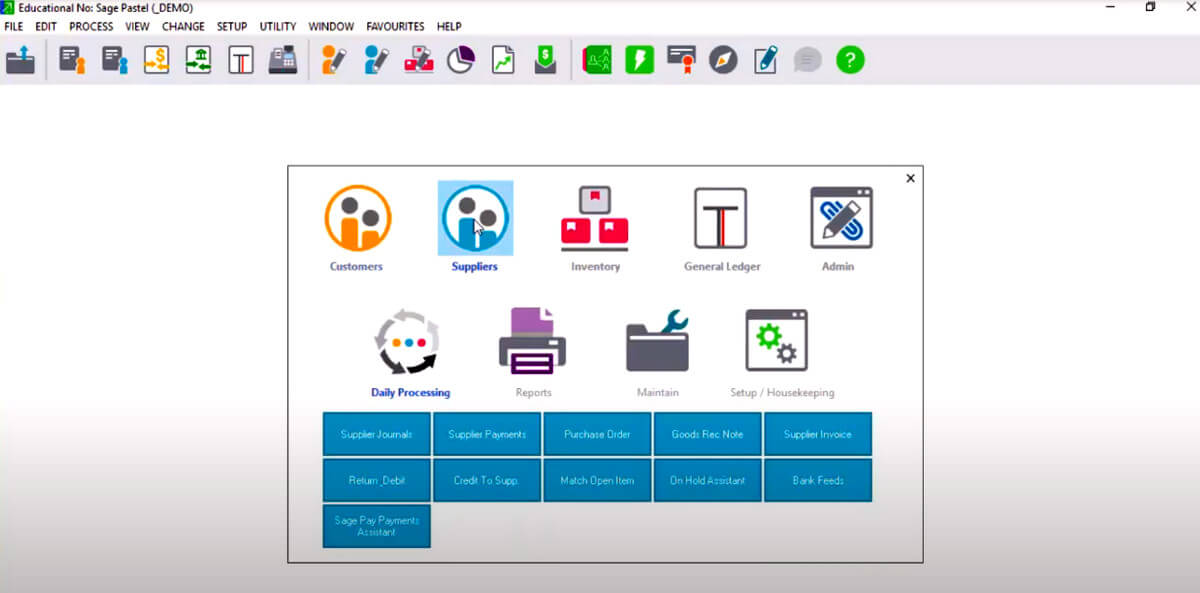1200x593 pixels.
Task: Click the pie chart toolbar icon
Action: pyautogui.click(x=460, y=60)
